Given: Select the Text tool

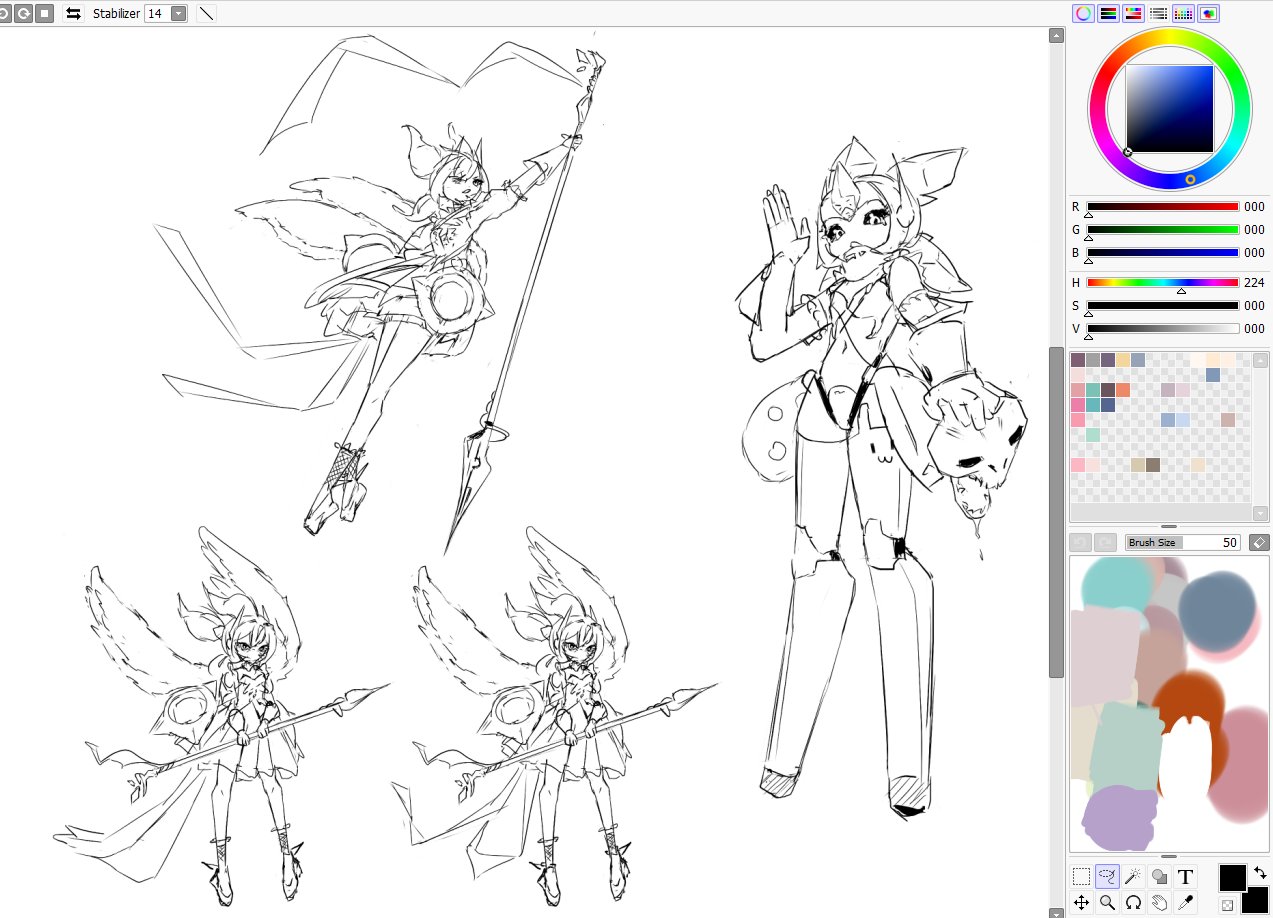Looking at the screenshot, I should click(1185, 877).
